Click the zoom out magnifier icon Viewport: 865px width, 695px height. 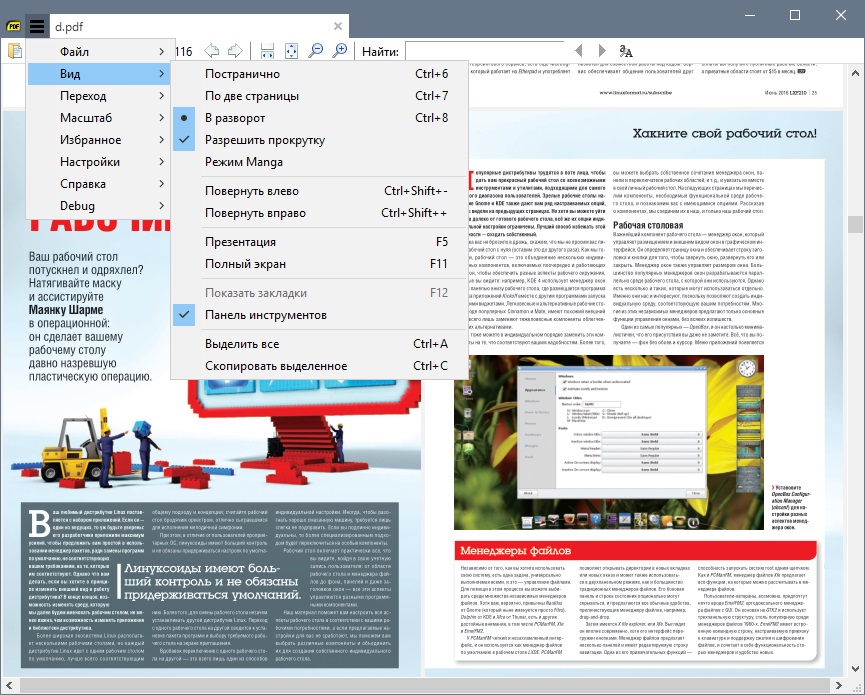pos(316,51)
